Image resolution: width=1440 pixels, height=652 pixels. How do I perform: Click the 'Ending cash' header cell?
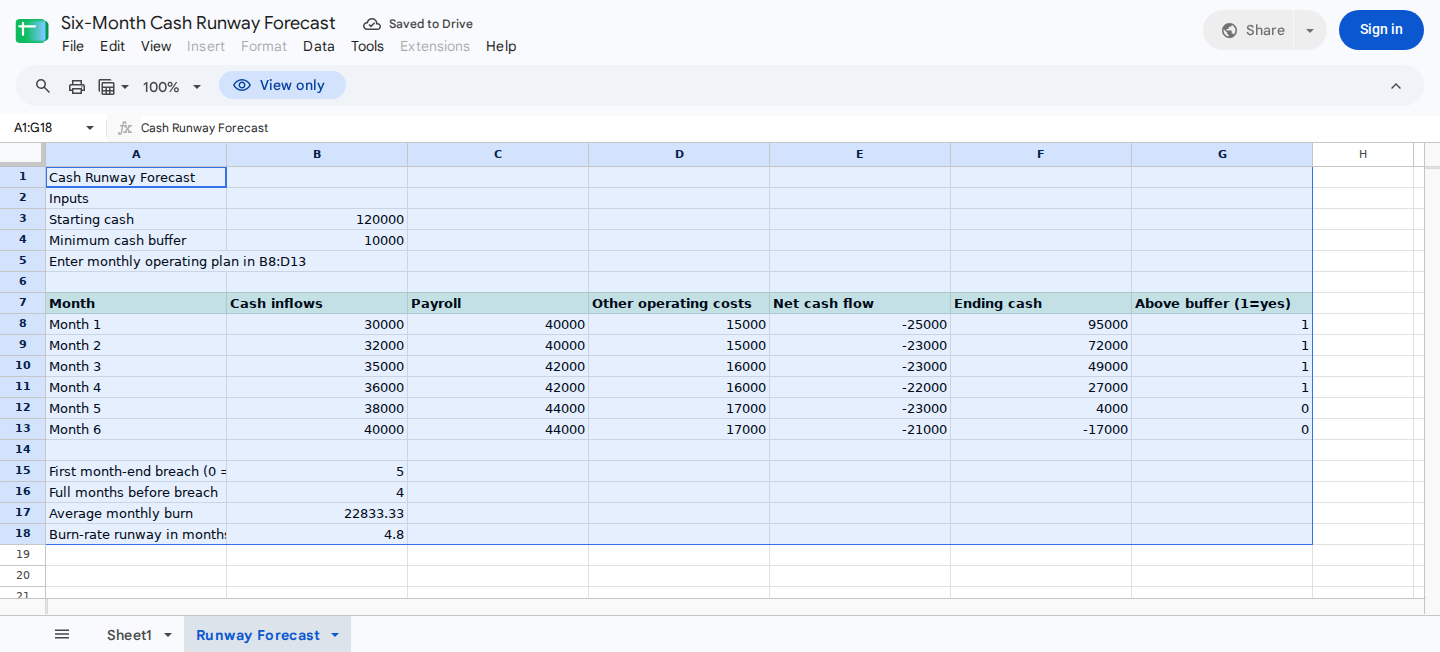point(1041,303)
